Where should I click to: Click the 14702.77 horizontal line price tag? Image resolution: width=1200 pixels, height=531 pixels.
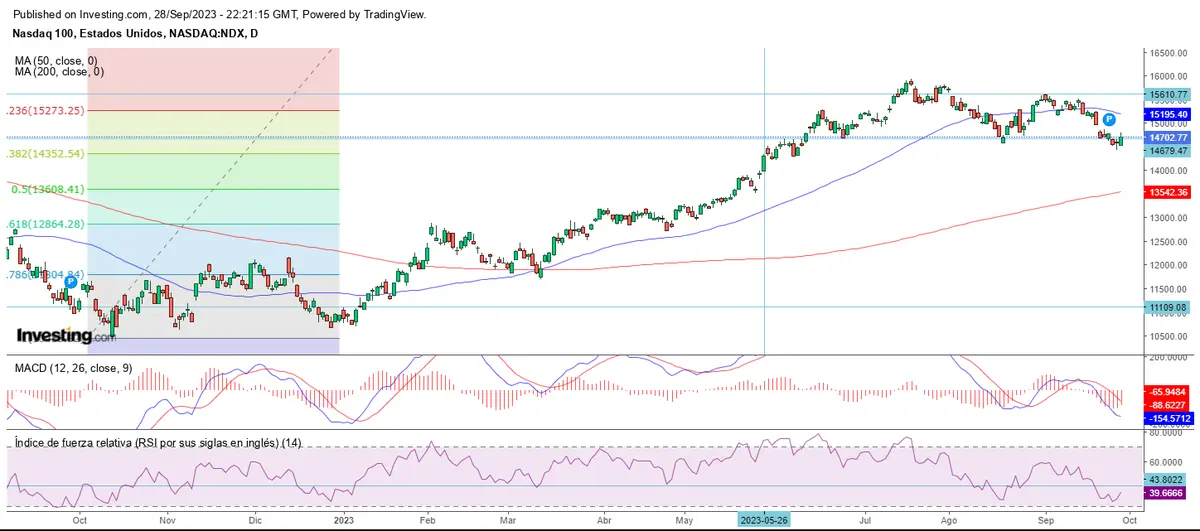tap(1168, 137)
